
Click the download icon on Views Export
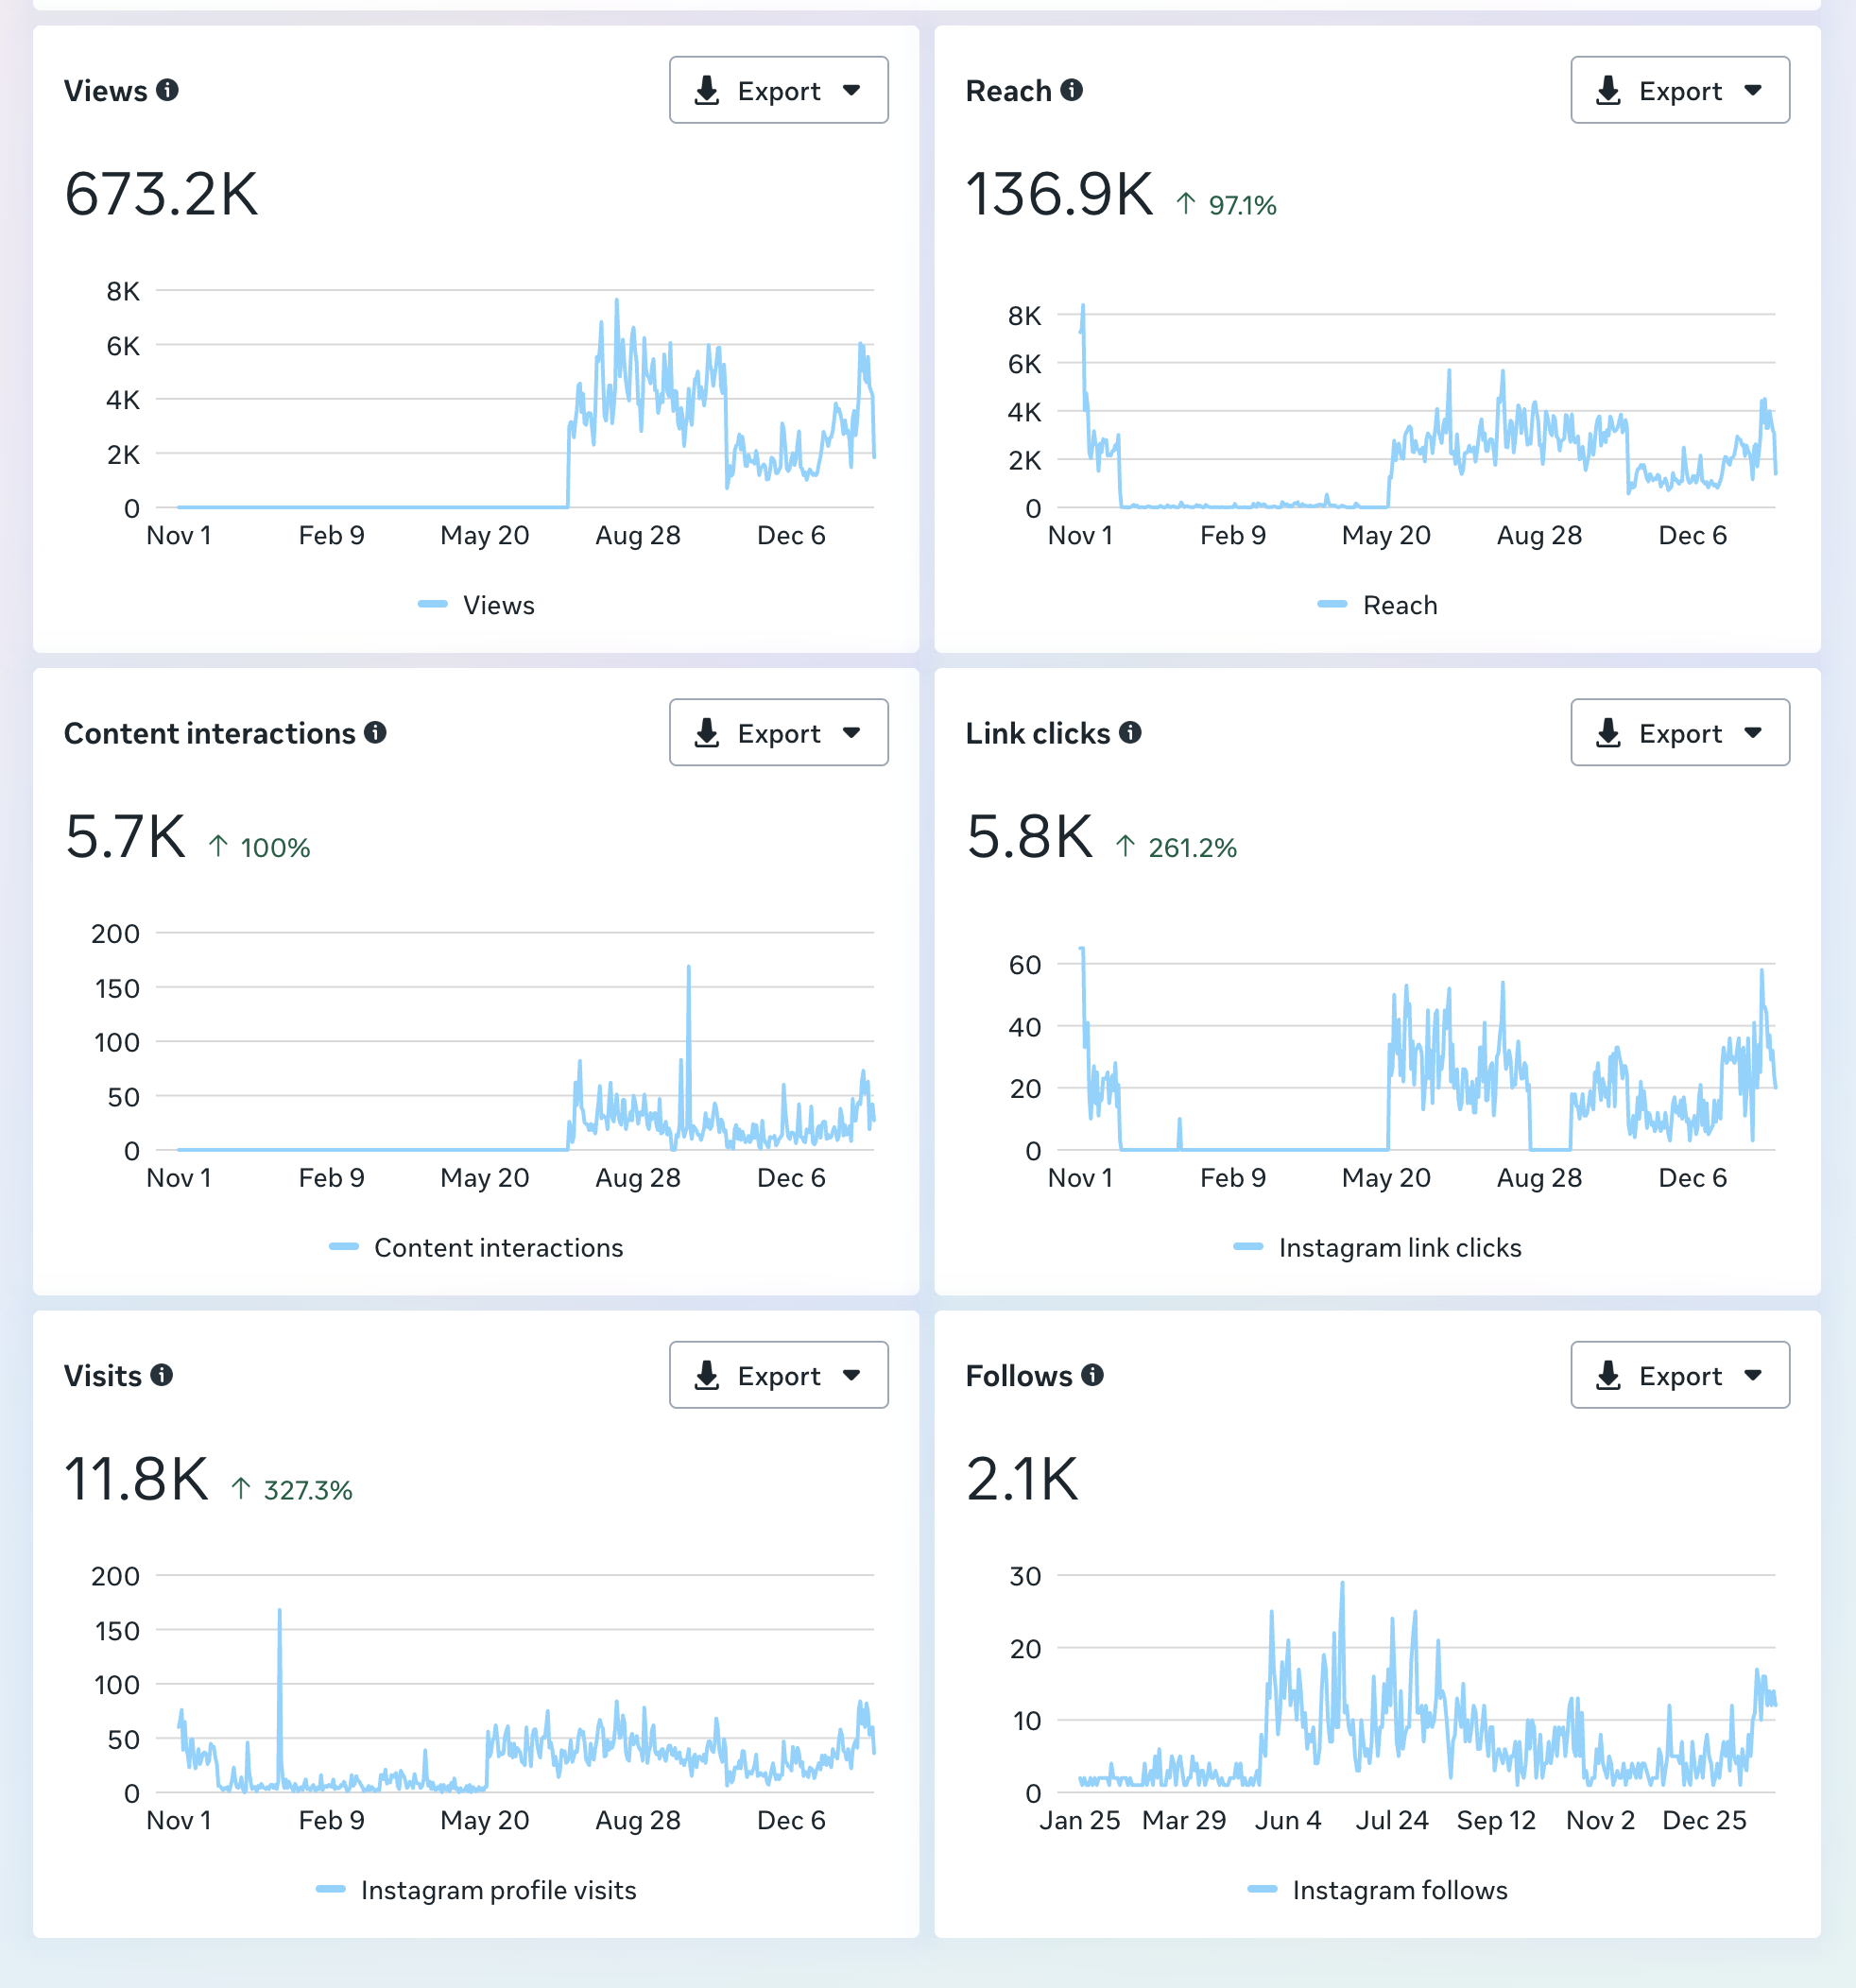707,90
